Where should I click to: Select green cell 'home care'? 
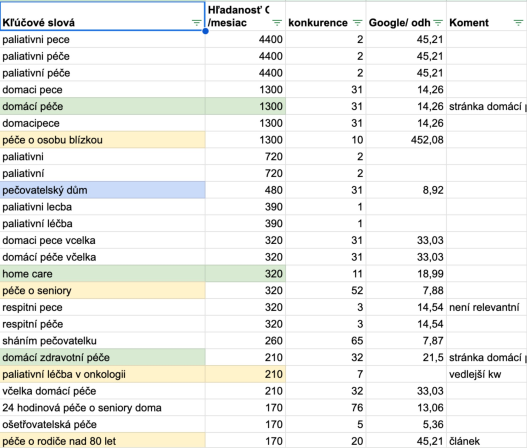point(103,274)
